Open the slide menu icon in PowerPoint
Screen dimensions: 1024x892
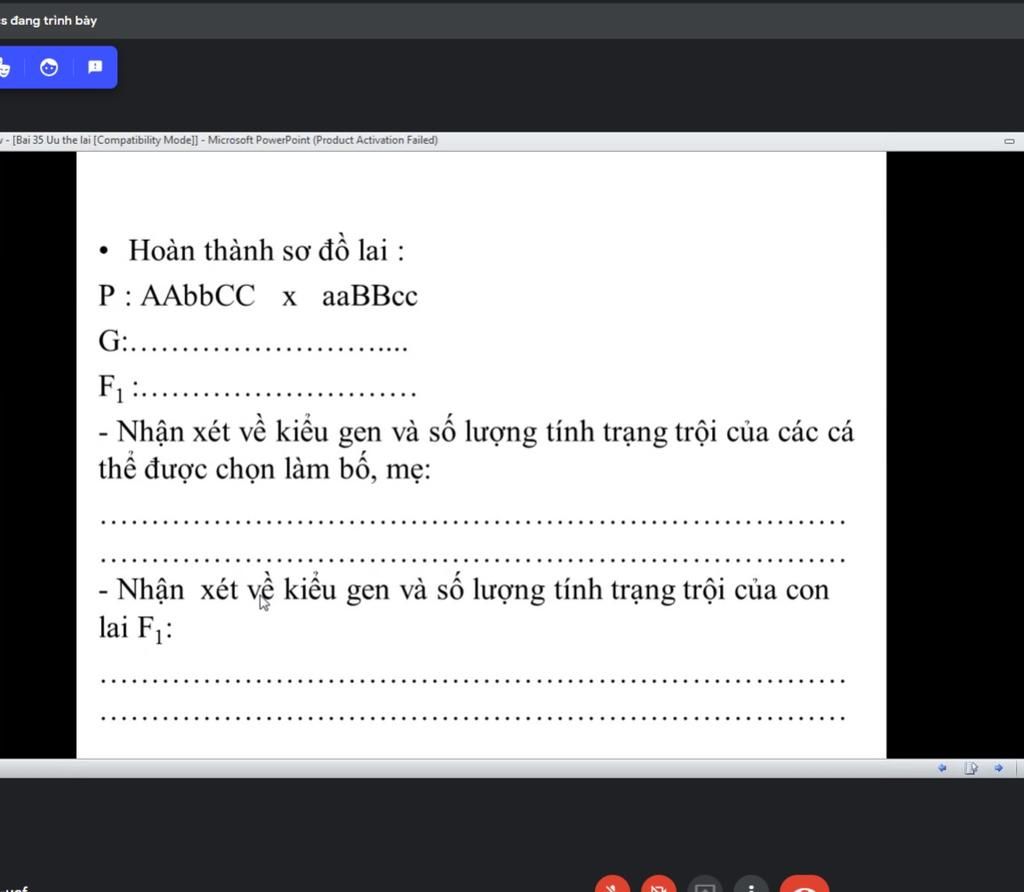[971, 768]
